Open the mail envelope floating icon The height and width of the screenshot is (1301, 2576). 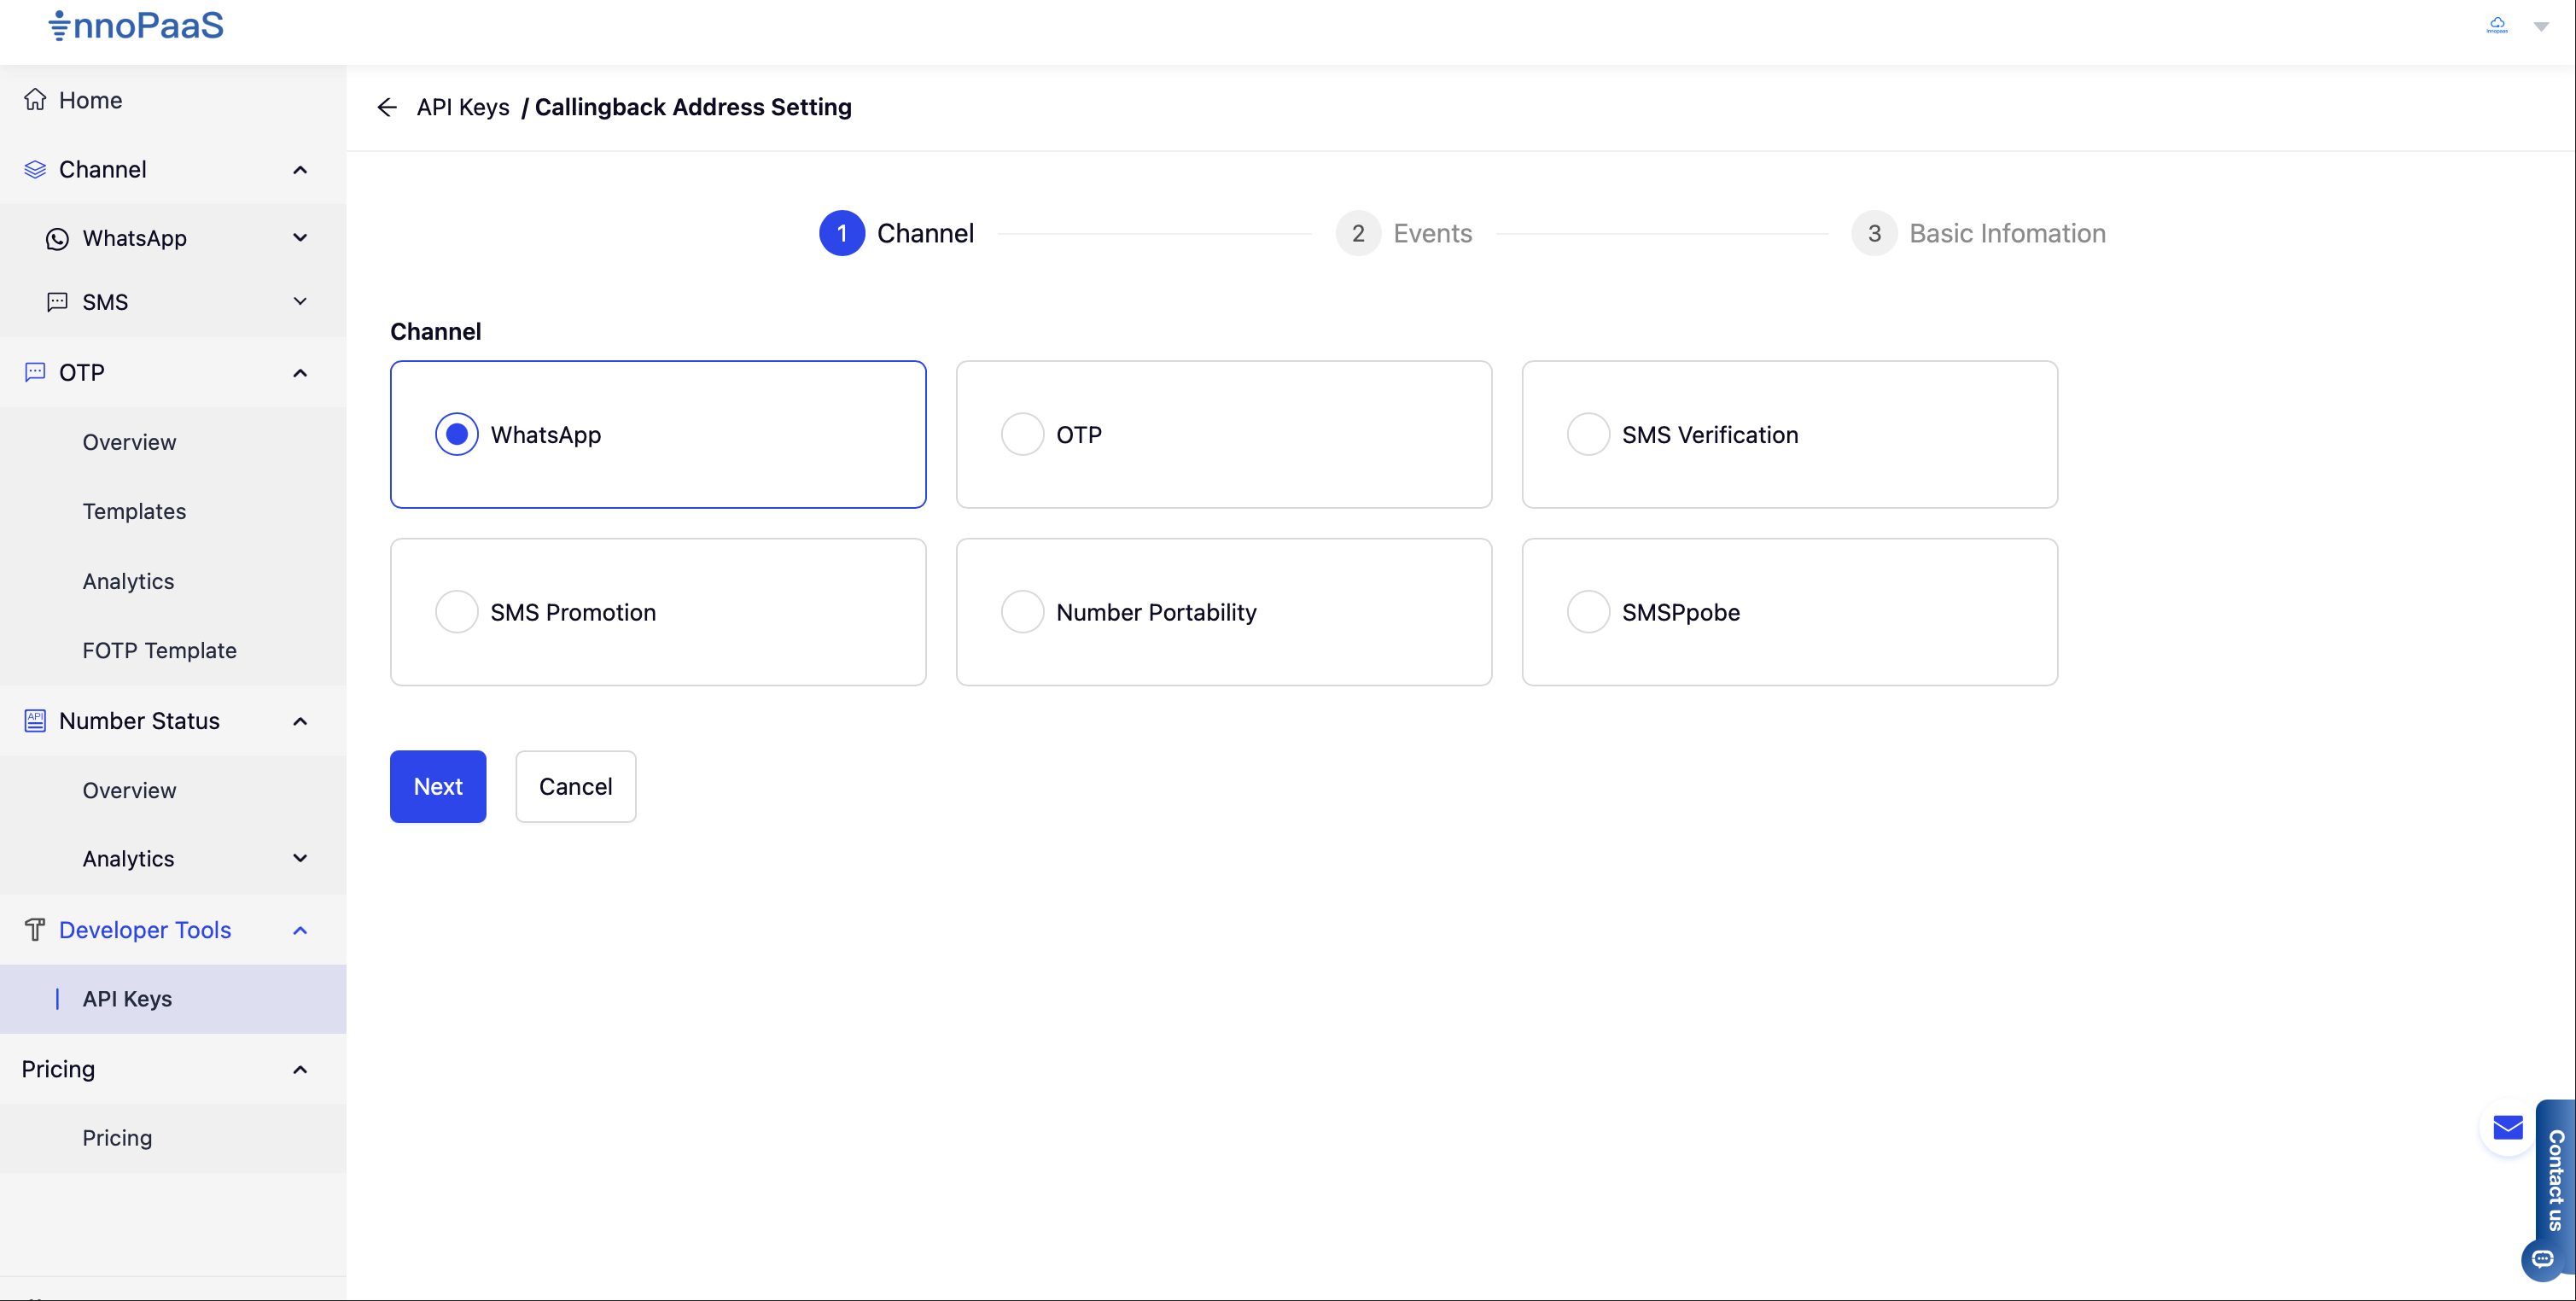point(2507,1128)
